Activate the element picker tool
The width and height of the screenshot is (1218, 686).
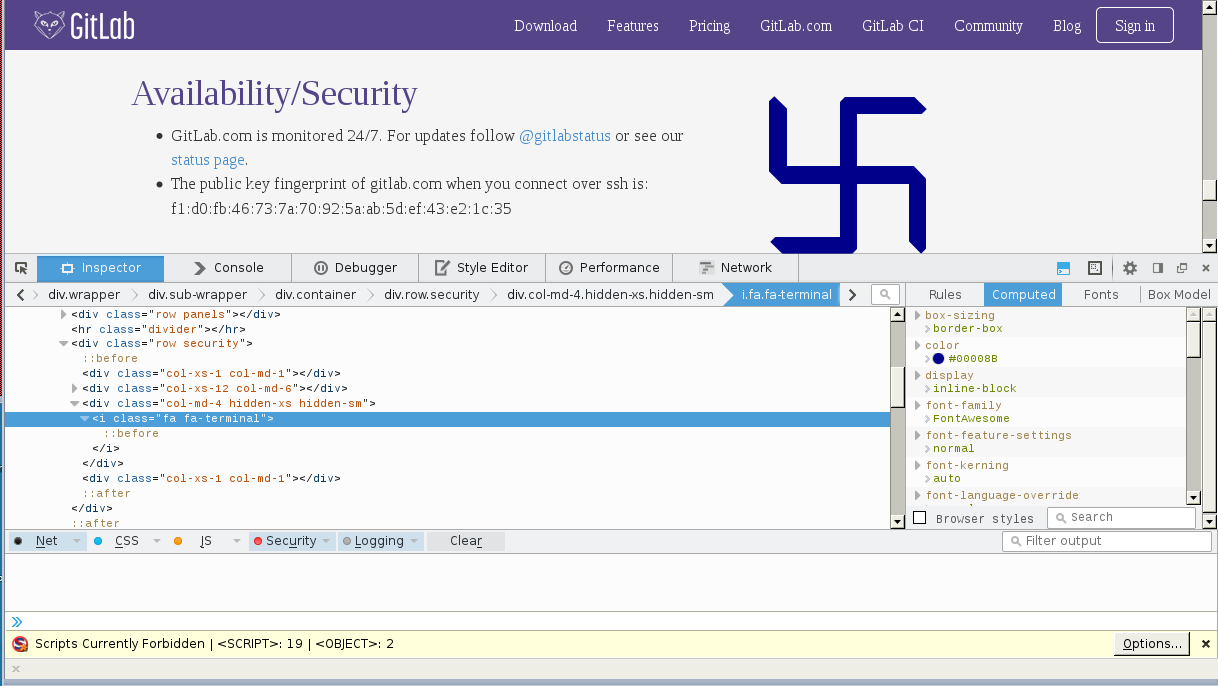click(21, 268)
